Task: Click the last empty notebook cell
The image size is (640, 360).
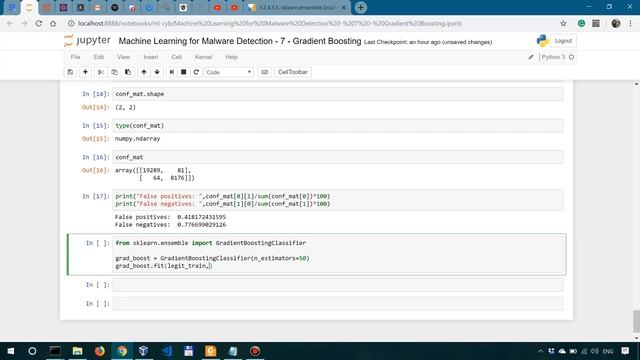Action: [x=338, y=304]
